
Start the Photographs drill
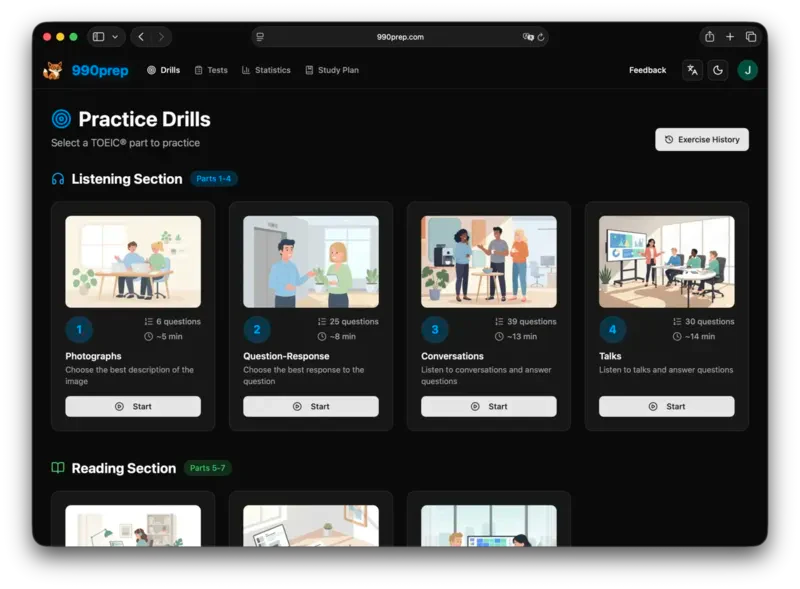(x=133, y=406)
